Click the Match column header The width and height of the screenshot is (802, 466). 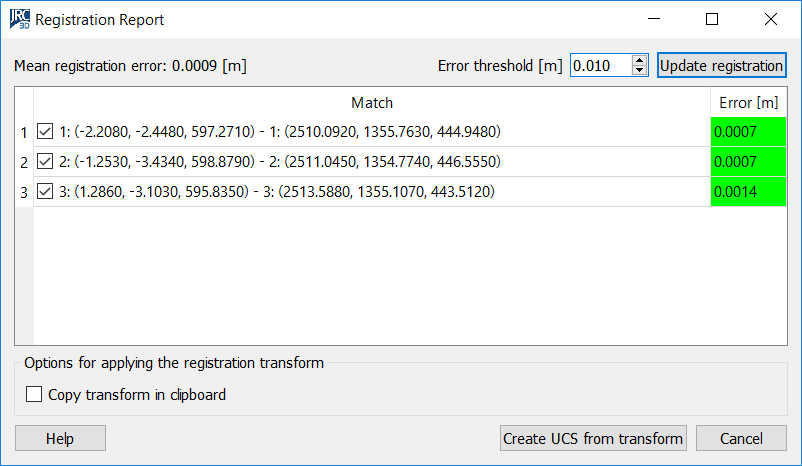pos(372,102)
